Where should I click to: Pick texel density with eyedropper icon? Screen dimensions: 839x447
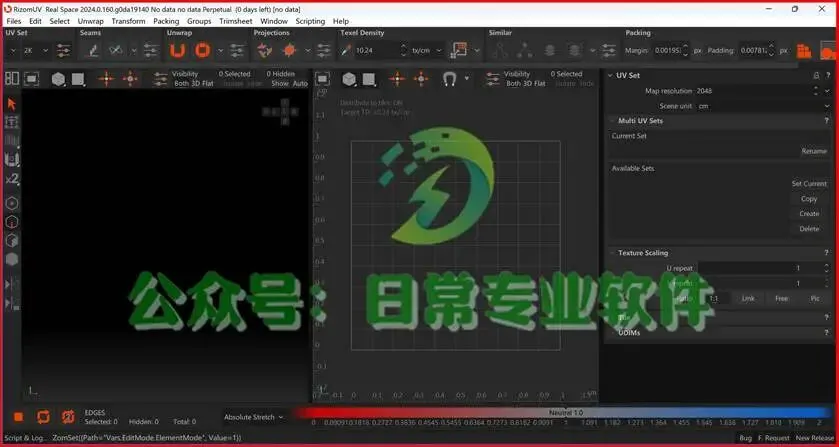346,51
